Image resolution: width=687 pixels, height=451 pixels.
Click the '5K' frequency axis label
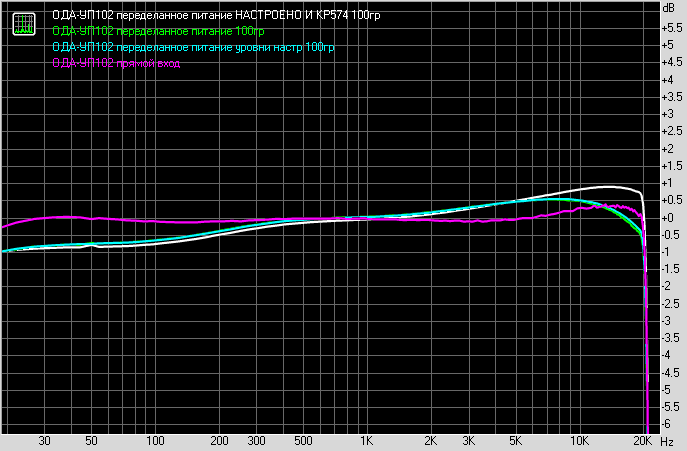click(515, 441)
